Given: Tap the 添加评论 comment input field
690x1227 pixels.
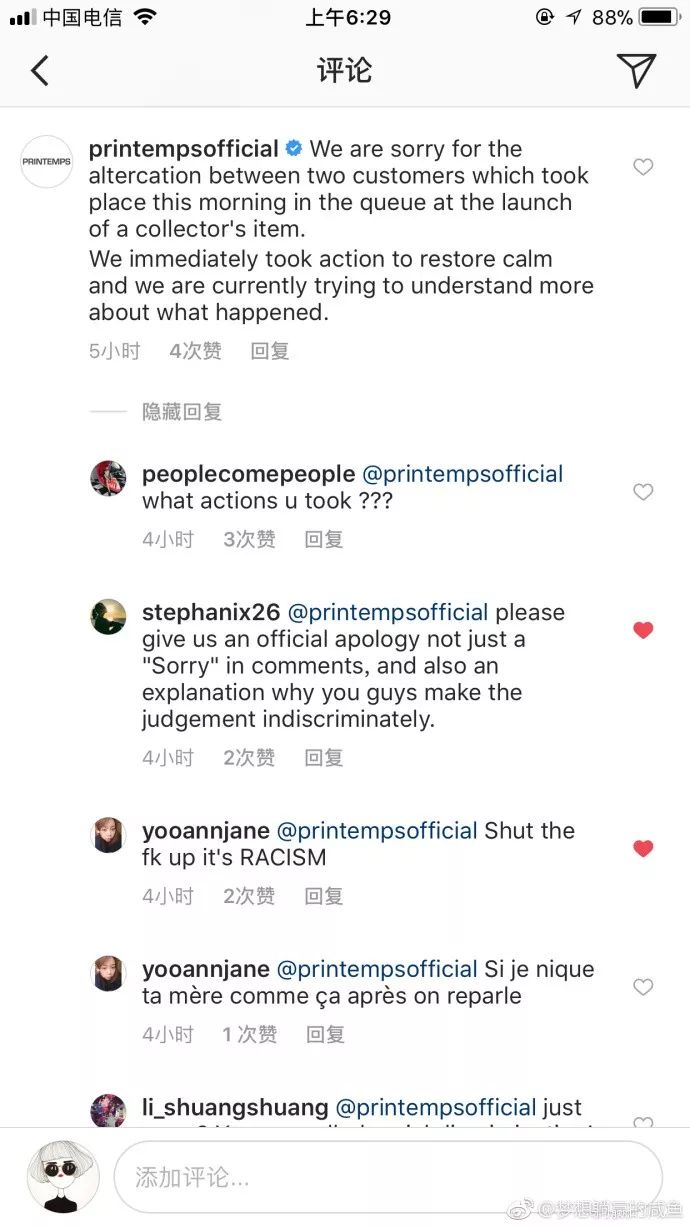Looking at the screenshot, I should pos(388,1177).
